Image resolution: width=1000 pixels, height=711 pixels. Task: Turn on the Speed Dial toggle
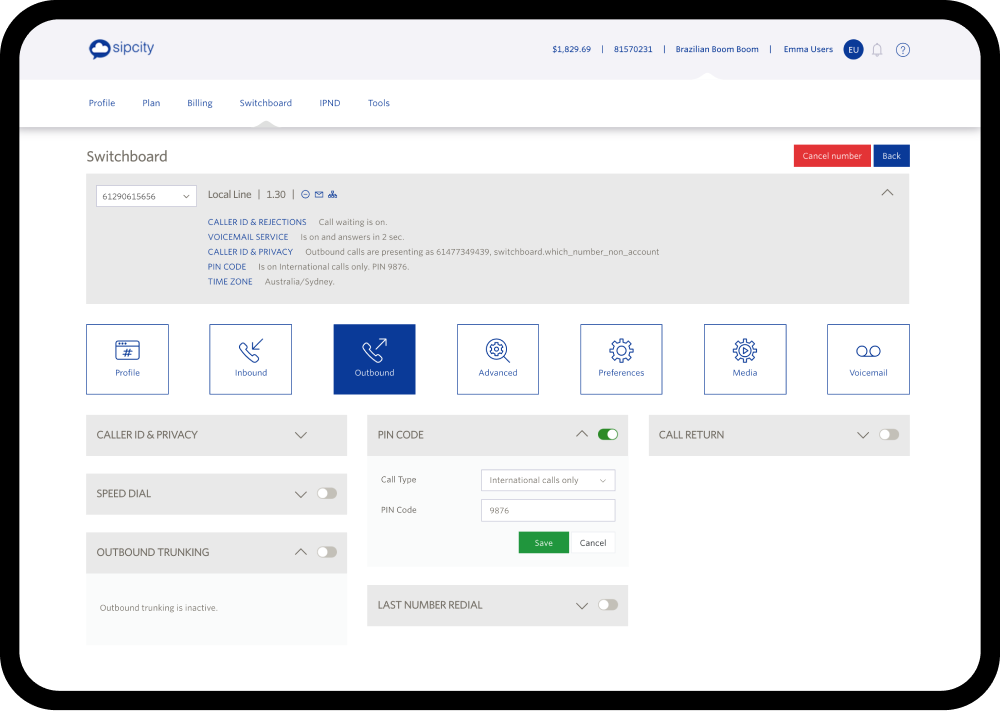click(327, 494)
